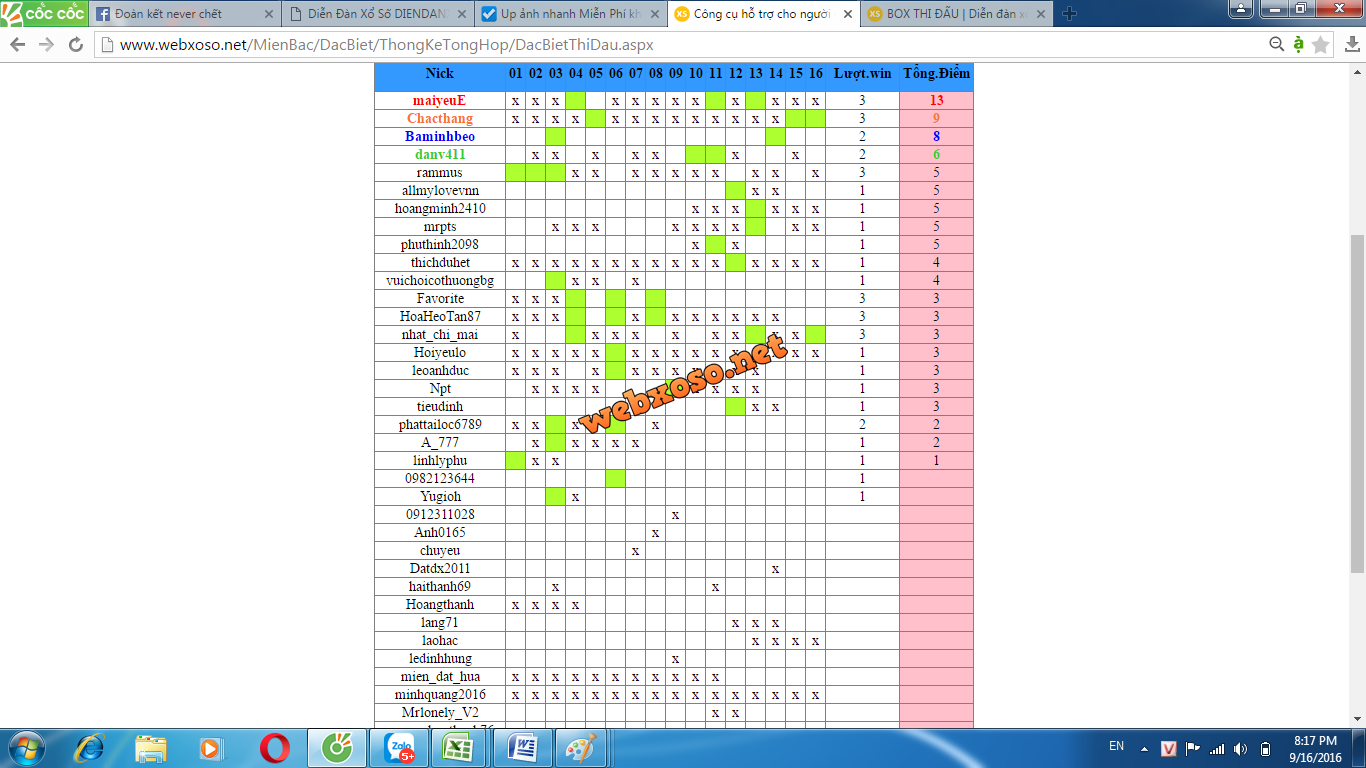This screenshot has width=1366, height=768.
Task: Open network signal tray icon
Action: pyautogui.click(x=1217, y=748)
